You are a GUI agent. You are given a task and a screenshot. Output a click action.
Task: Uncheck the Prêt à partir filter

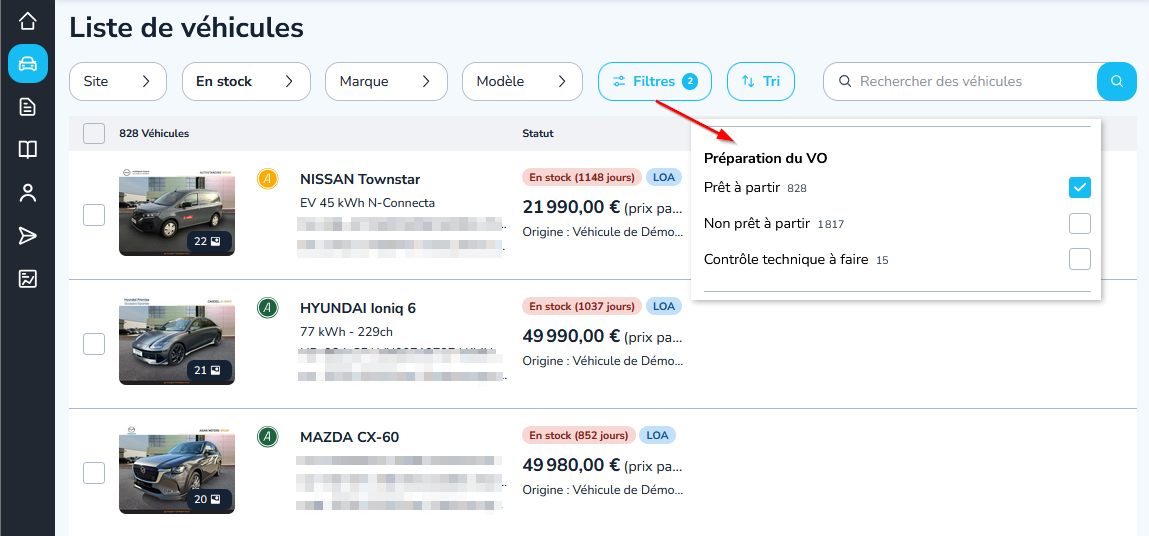point(1079,188)
